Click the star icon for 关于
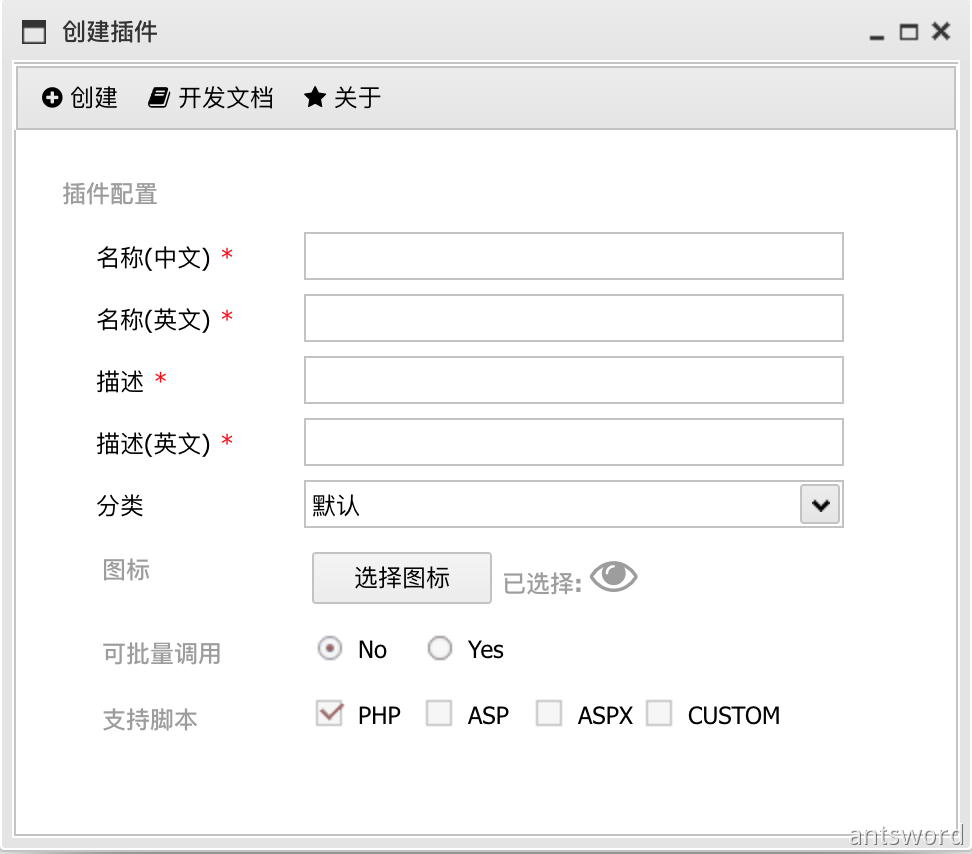The width and height of the screenshot is (972, 854). 315,98
